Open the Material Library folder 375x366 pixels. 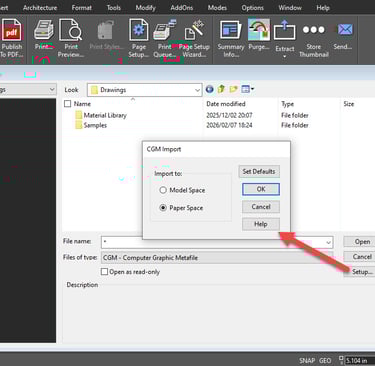coord(105,115)
